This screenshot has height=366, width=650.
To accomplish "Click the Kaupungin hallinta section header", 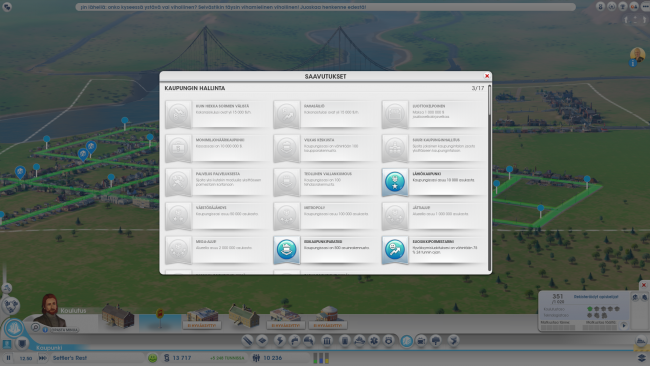I will click(195, 88).
